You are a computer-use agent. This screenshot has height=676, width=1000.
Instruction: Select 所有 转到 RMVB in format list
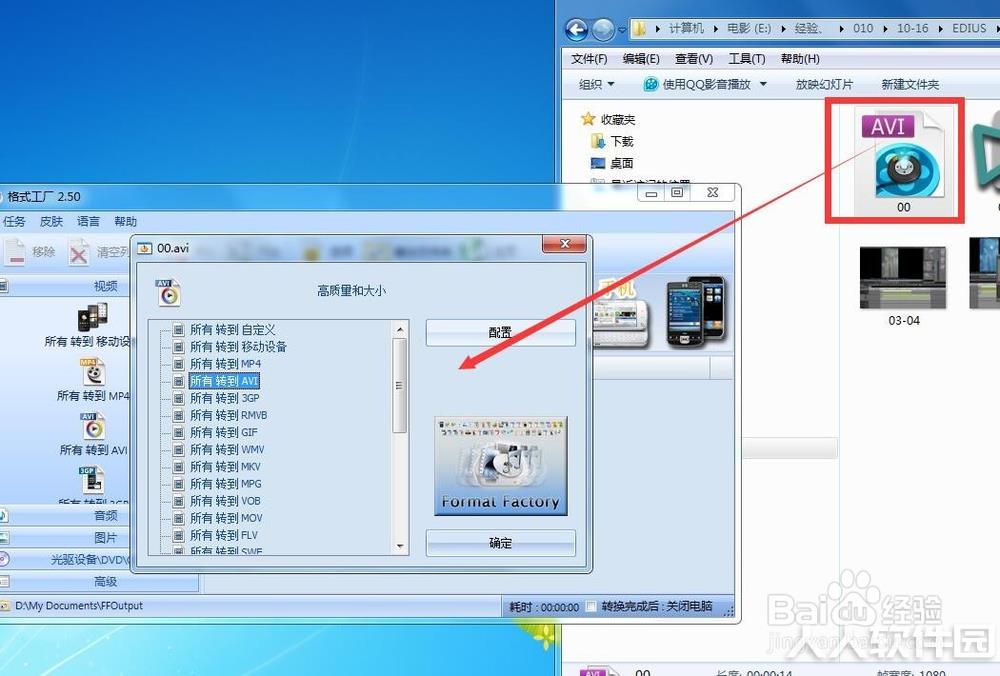click(x=228, y=415)
